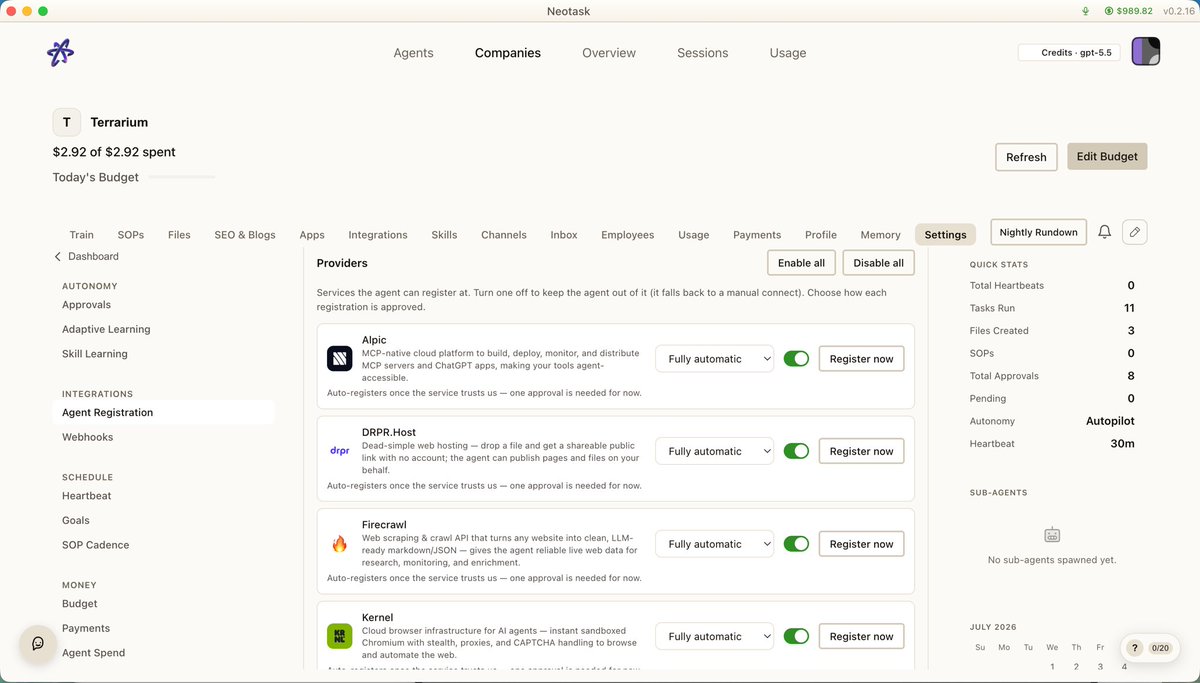The height and width of the screenshot is (683, 1200).
Task: Open Skill Learning in the sidebar
Action: 95,354
